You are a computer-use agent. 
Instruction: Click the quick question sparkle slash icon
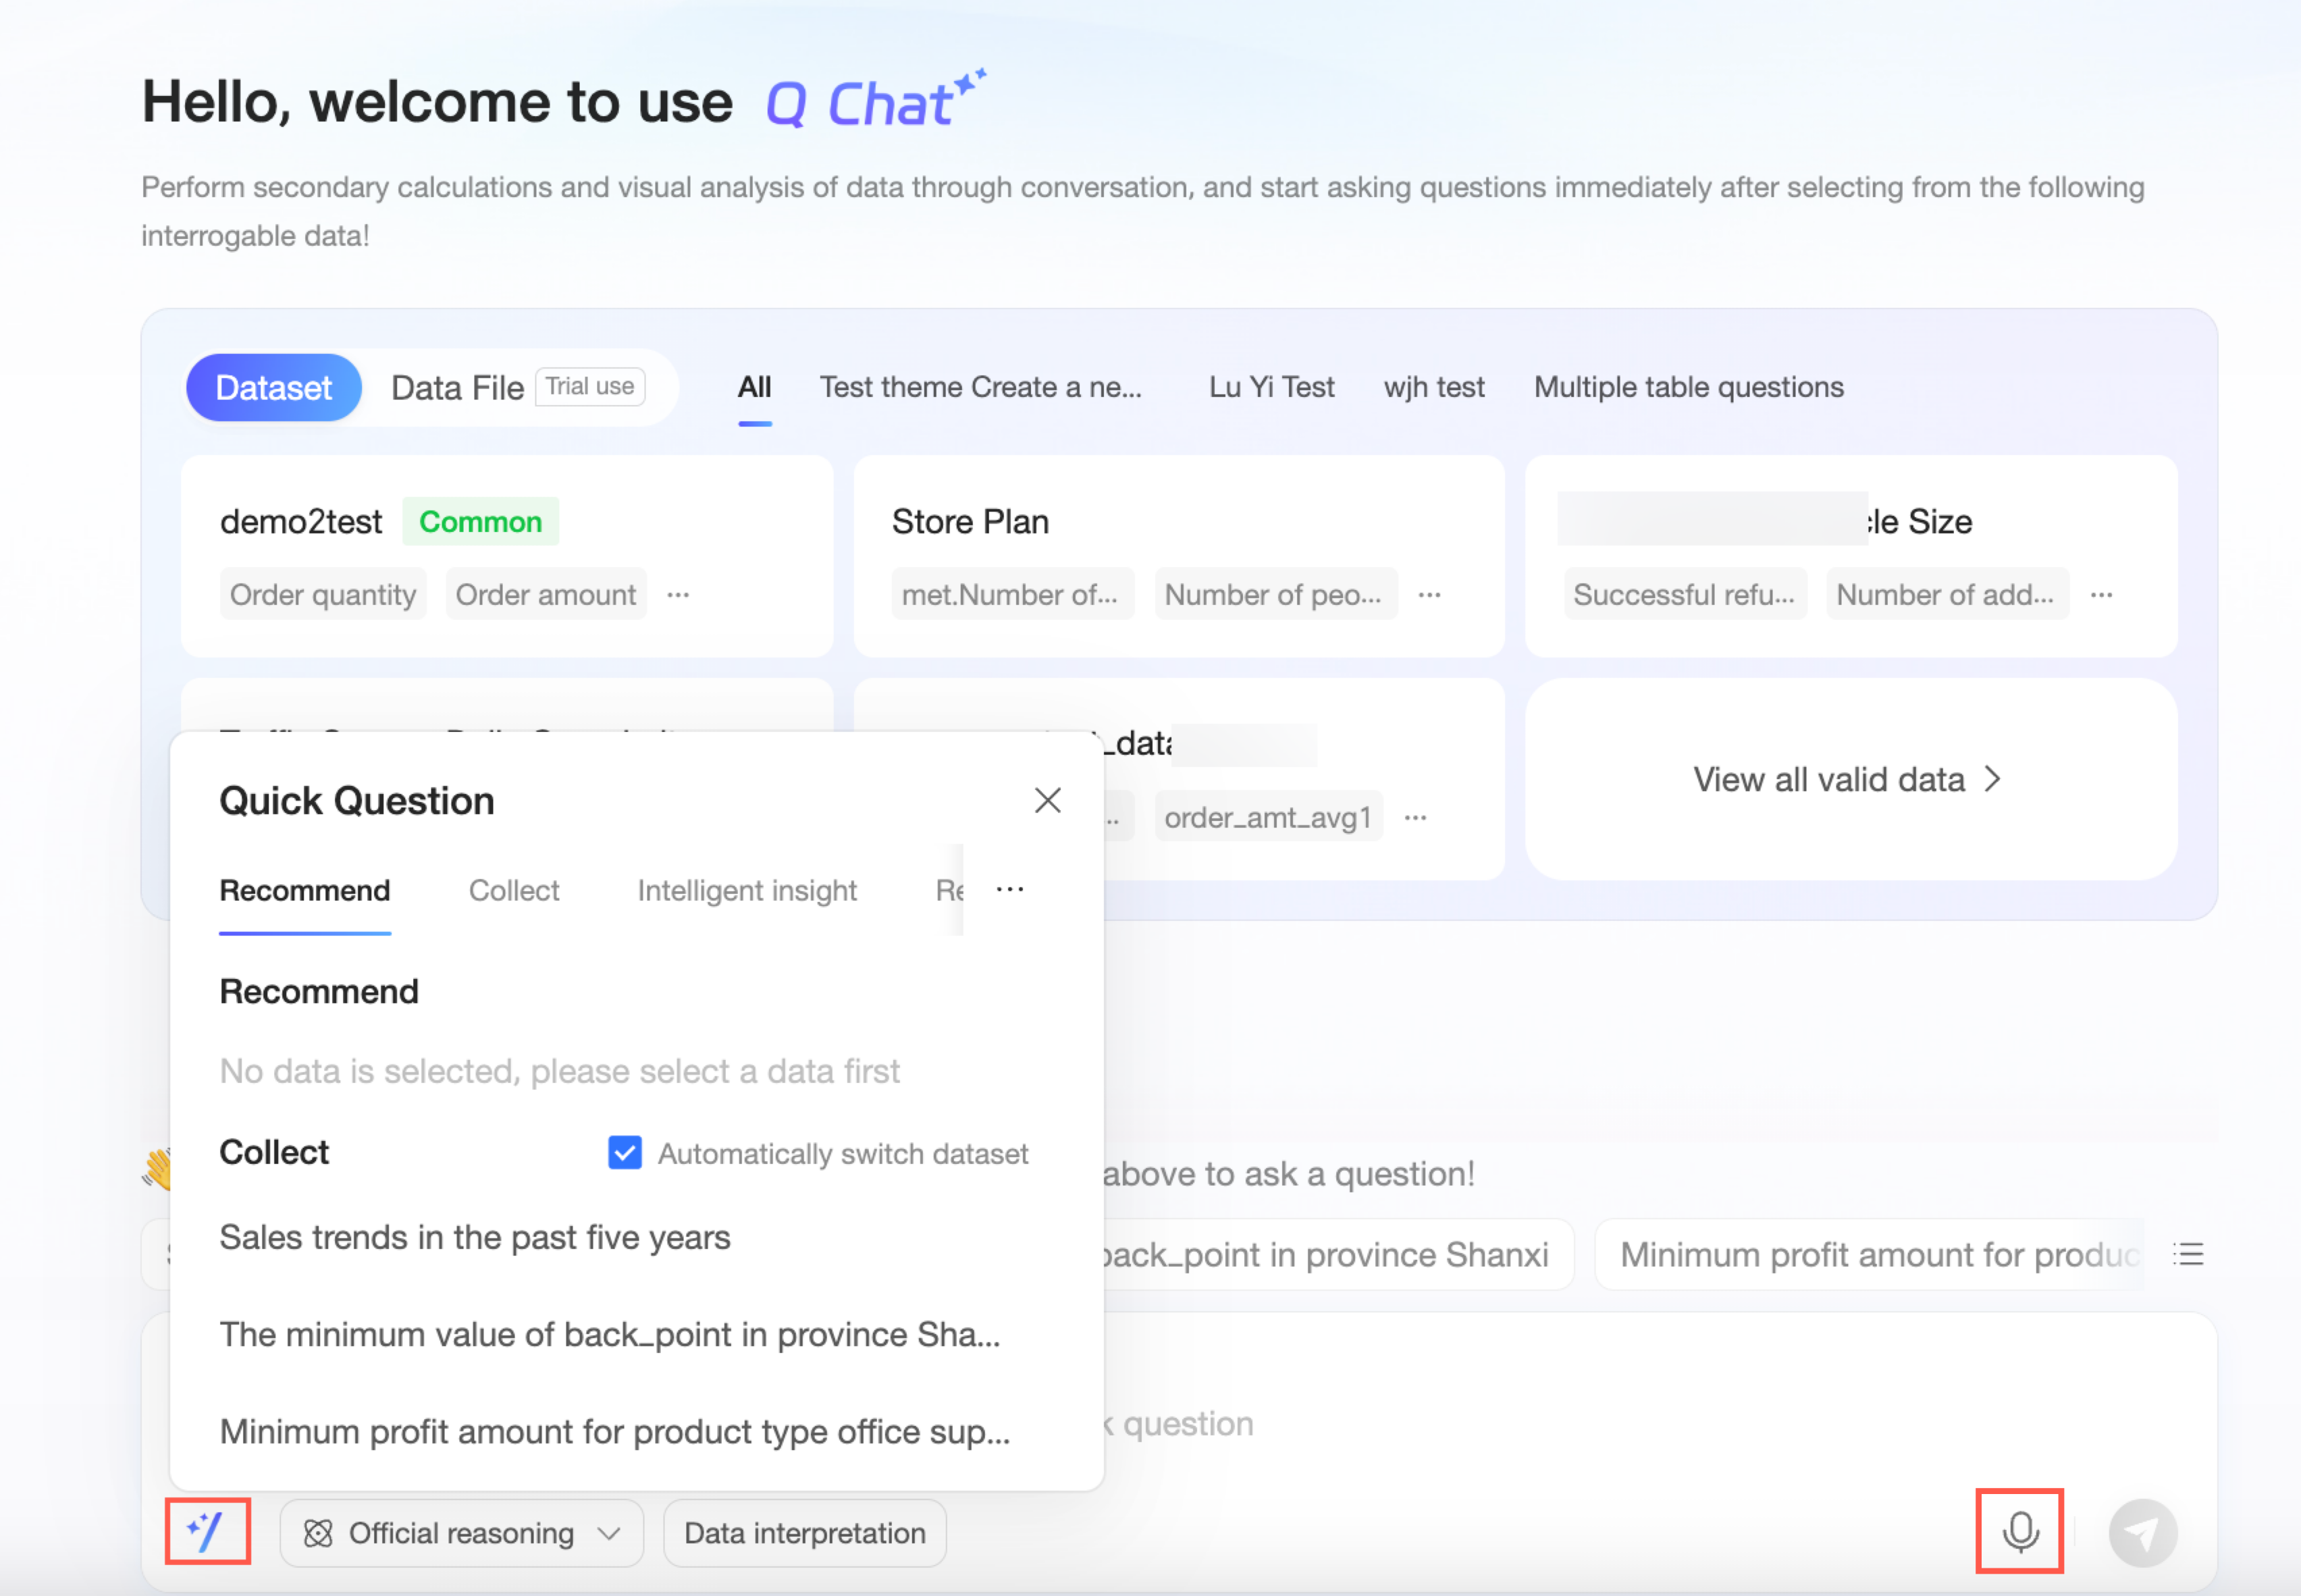tap(207, 1531)
